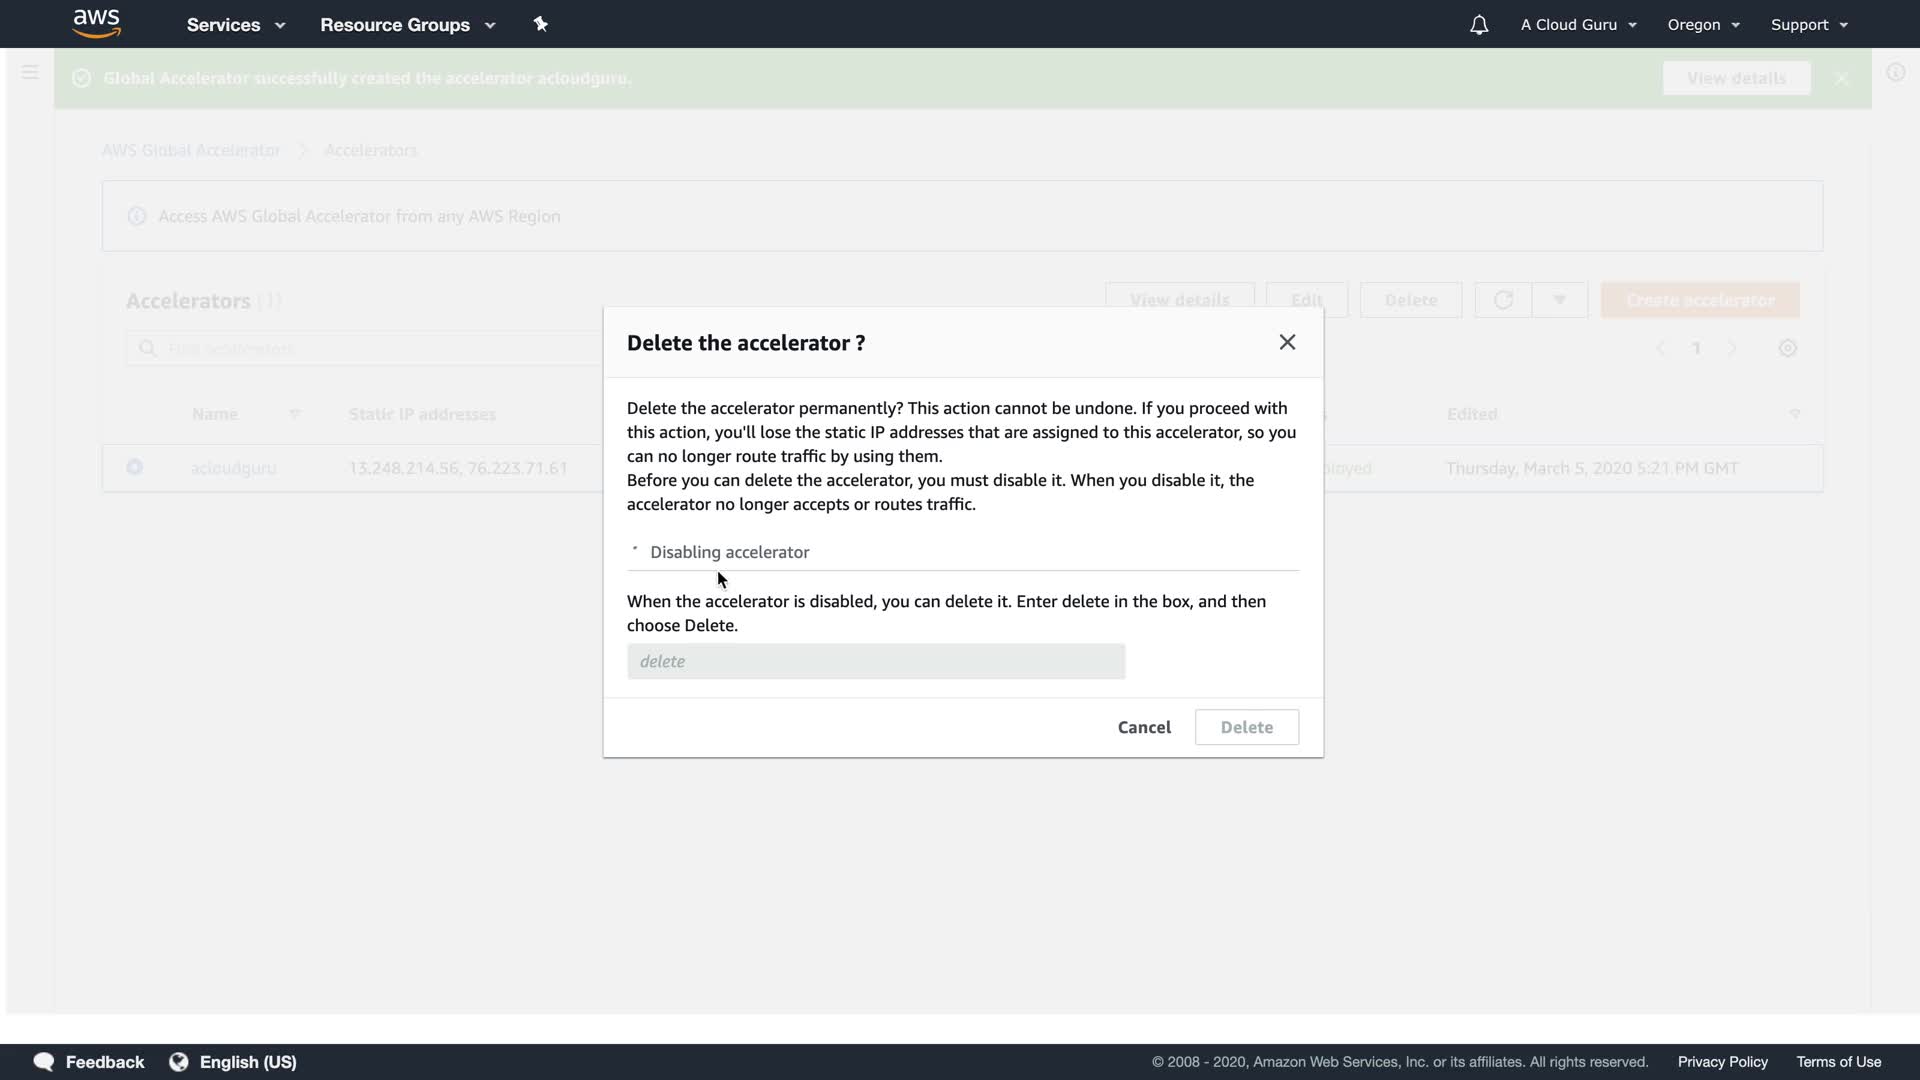Click the Delete button in dialog
Screen dimensions: 1920x1080
[1246, 727]
